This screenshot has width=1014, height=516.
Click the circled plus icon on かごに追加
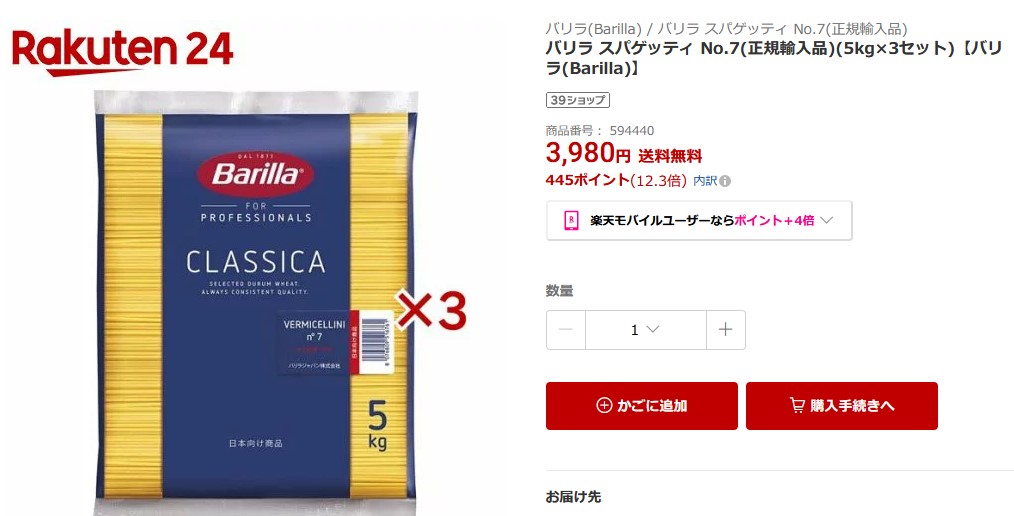[604, 405]
